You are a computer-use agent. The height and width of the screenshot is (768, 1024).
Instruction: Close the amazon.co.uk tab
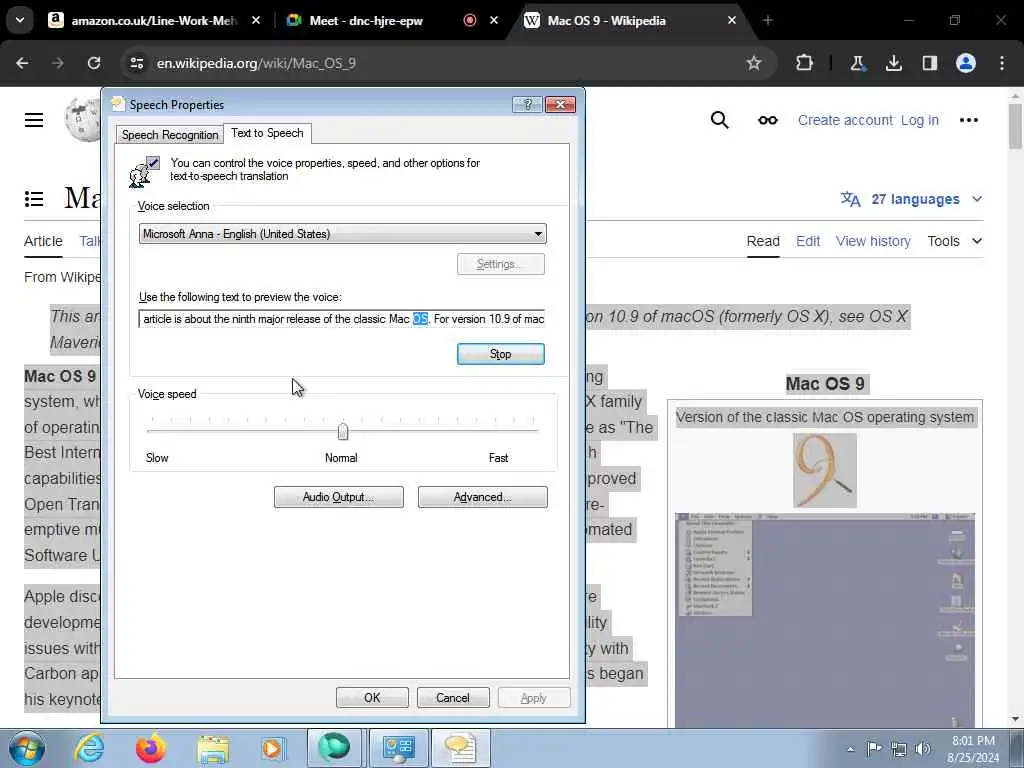pos(256,20)
